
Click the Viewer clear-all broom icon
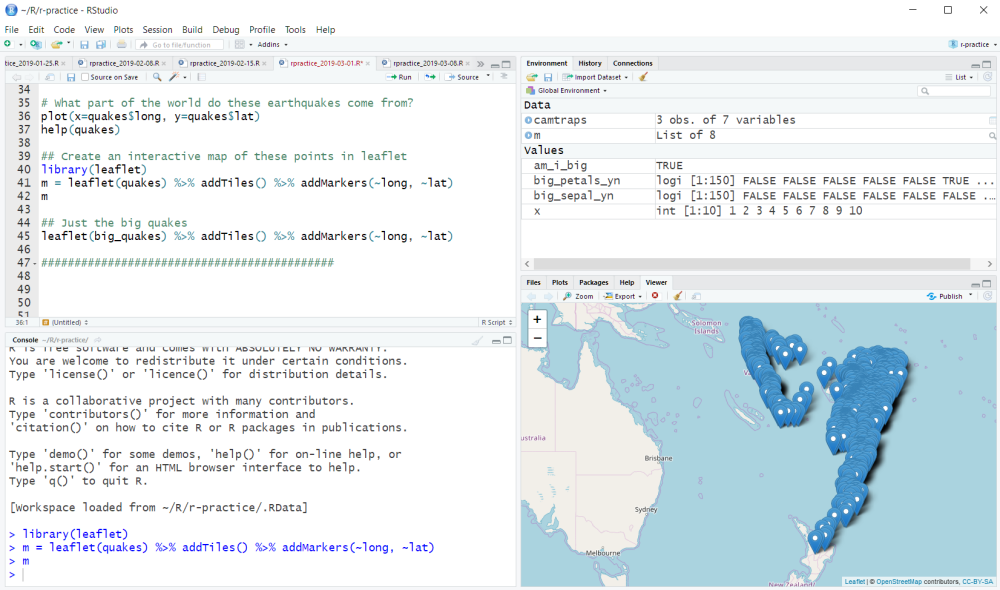pyautogui.click(x=677, y=296)
